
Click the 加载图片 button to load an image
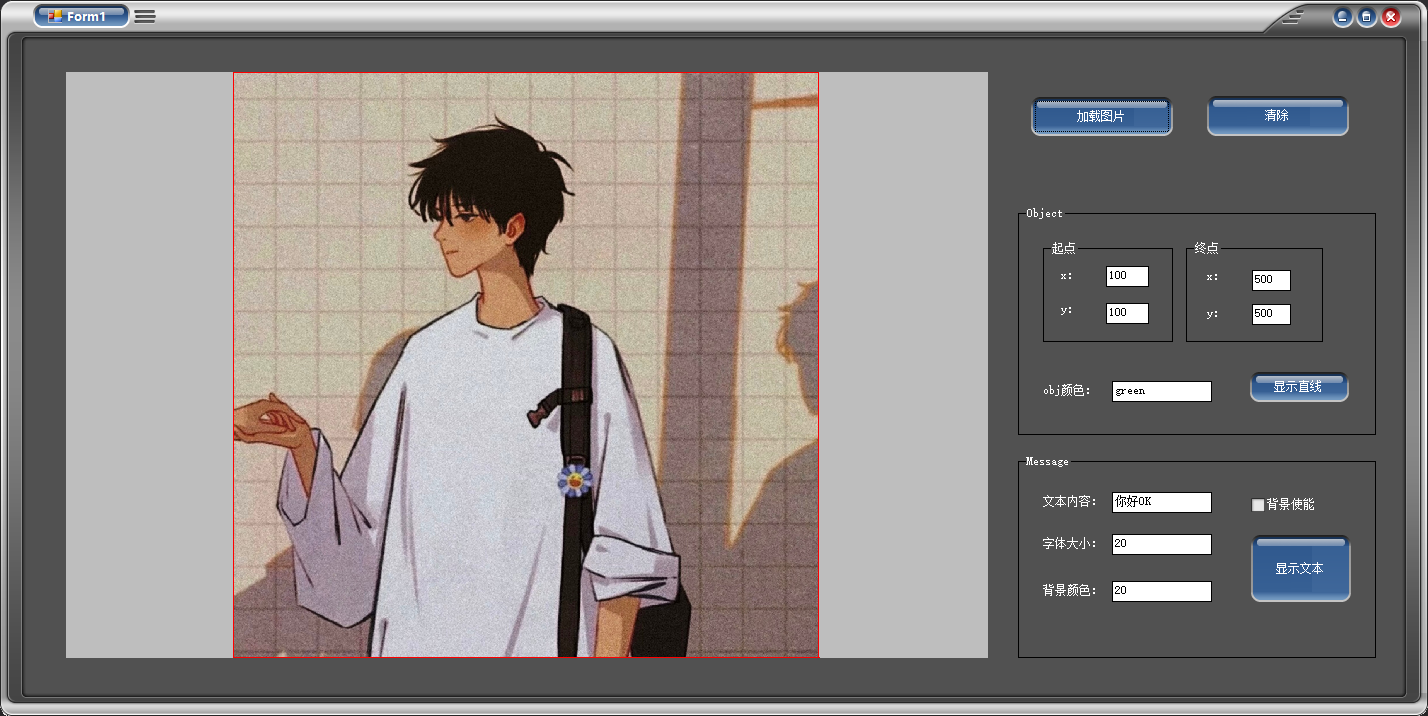1101,115
